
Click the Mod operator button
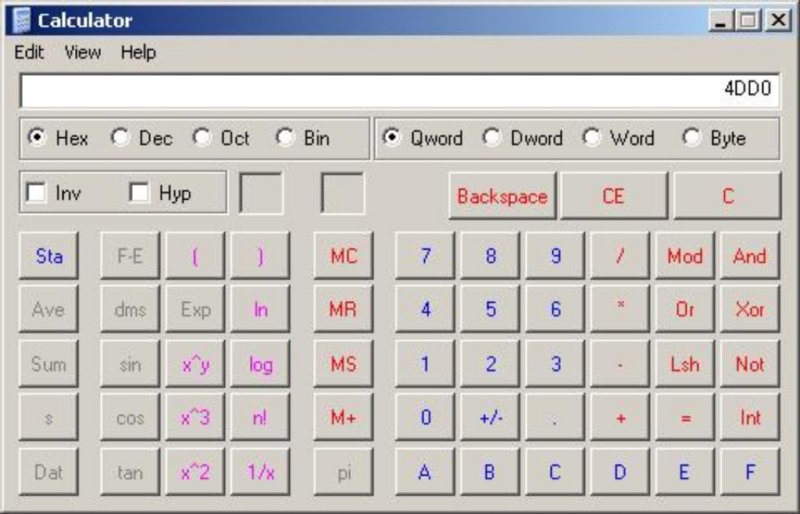(685, 256)
